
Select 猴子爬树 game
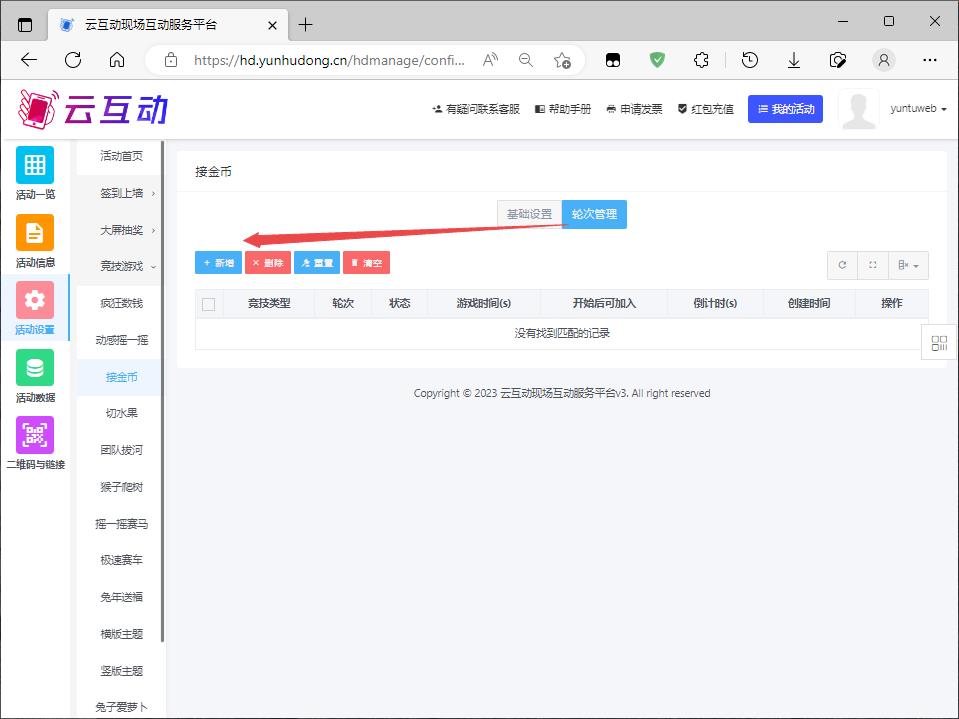(121, 487)
